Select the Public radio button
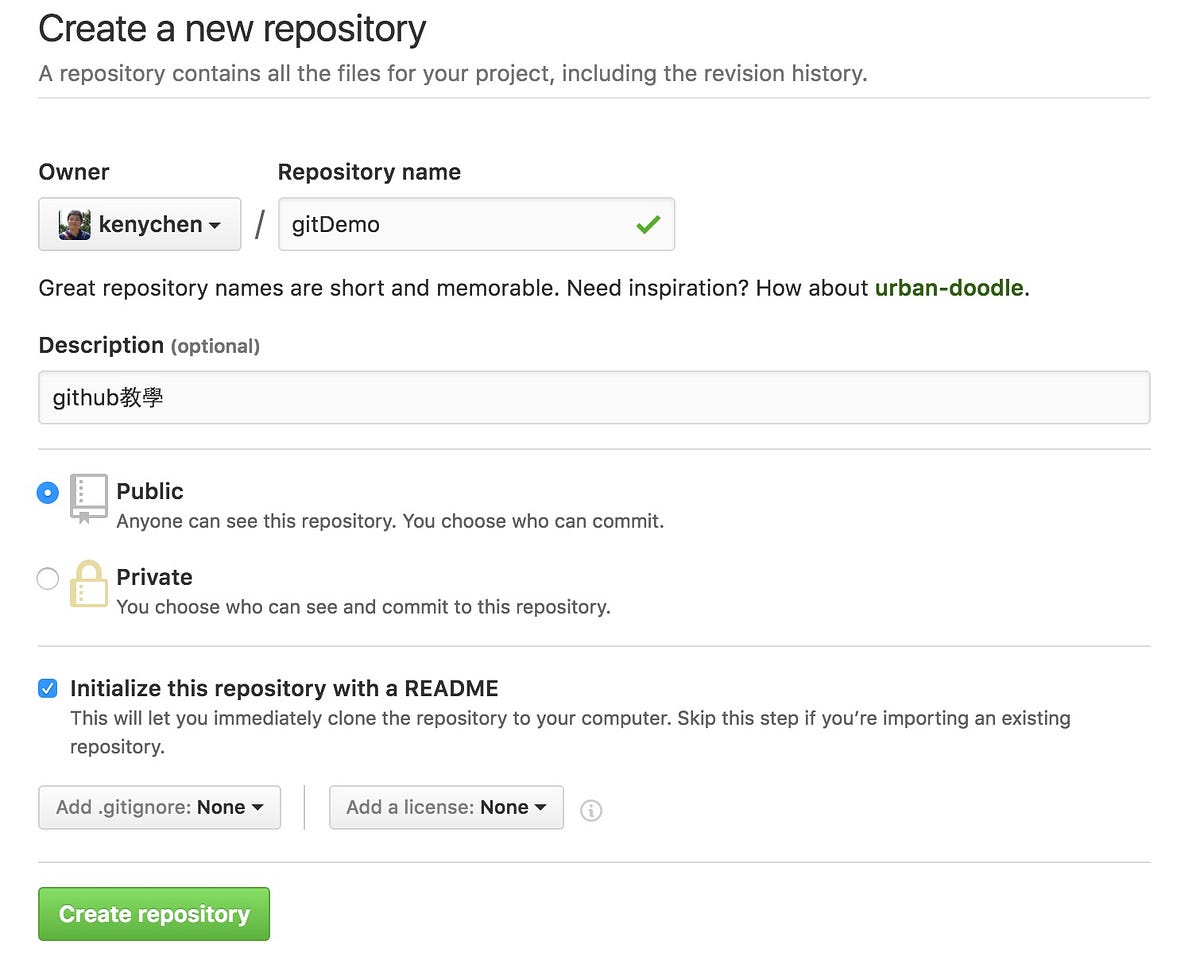Image resolution: width=1200 pixels, height=976 pixels. (x=48, y=493)
